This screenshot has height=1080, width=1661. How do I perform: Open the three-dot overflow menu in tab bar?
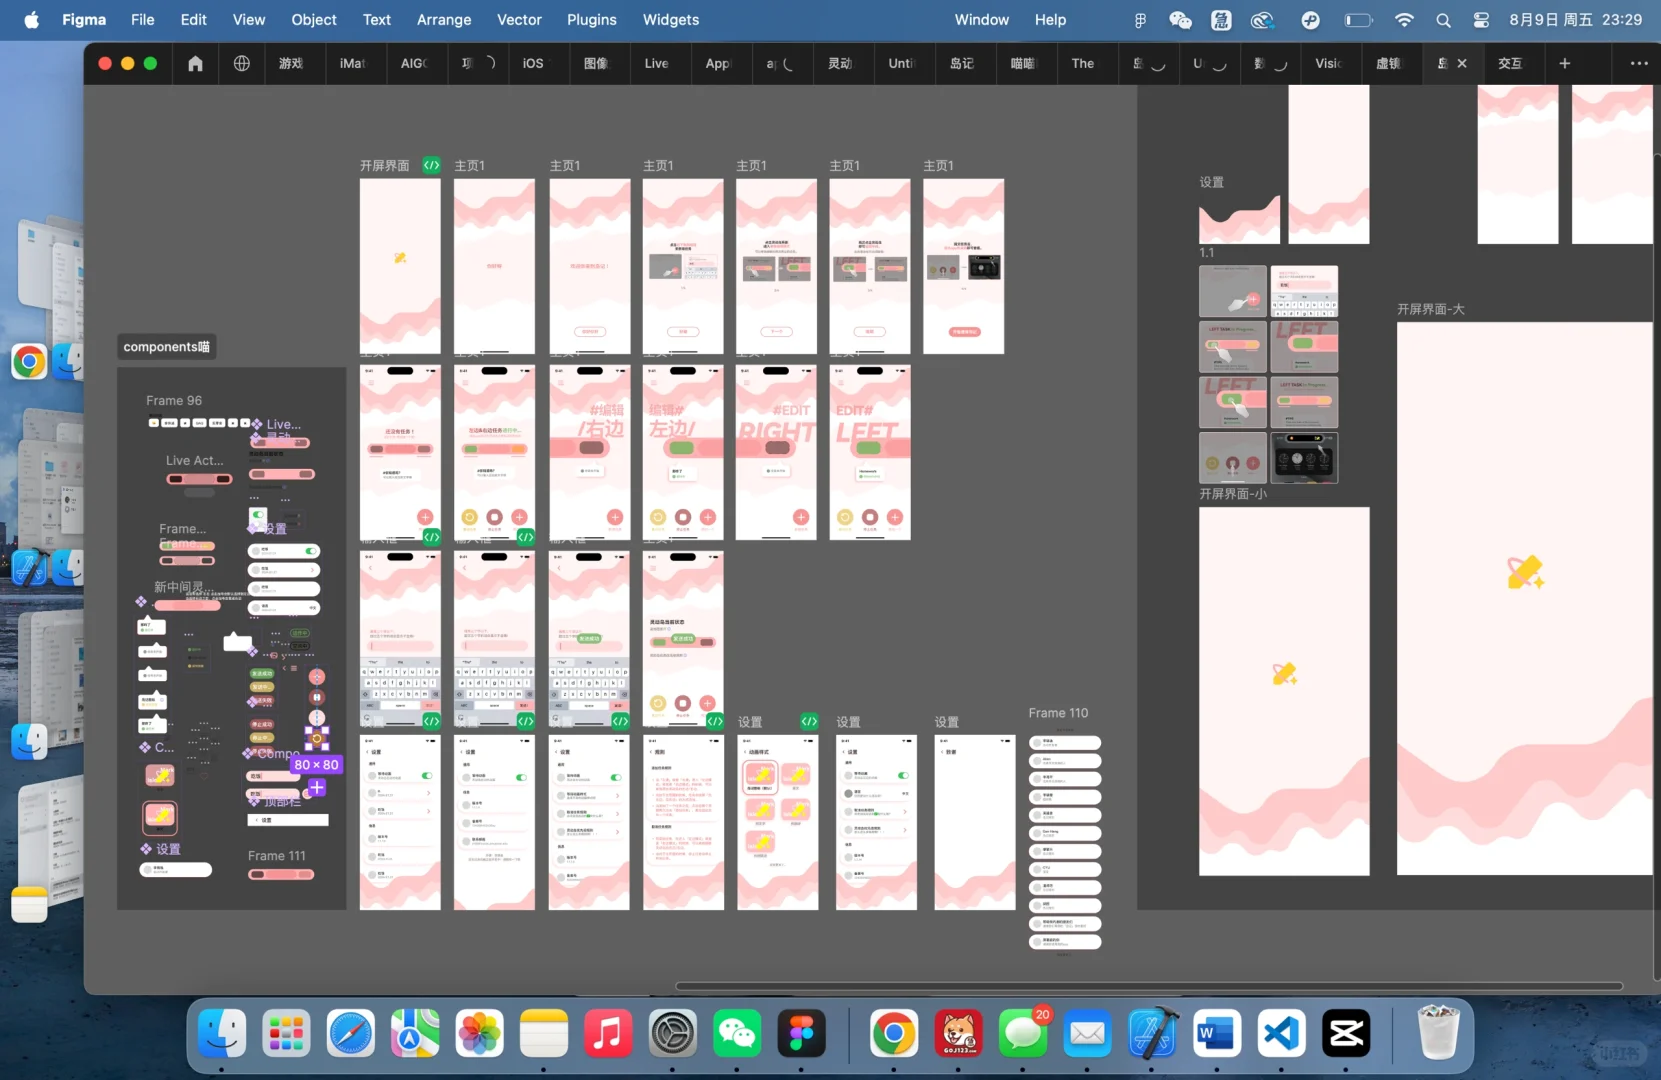tap(1639, 63)
